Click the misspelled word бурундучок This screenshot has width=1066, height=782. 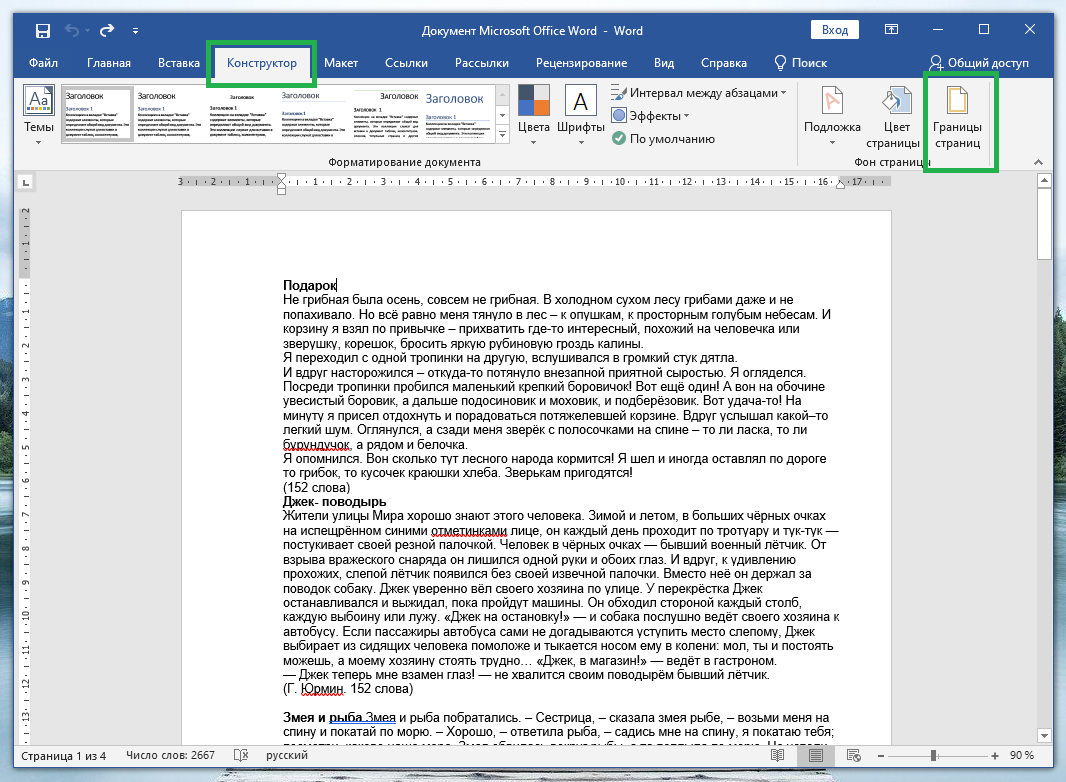(x=317, y=445)
